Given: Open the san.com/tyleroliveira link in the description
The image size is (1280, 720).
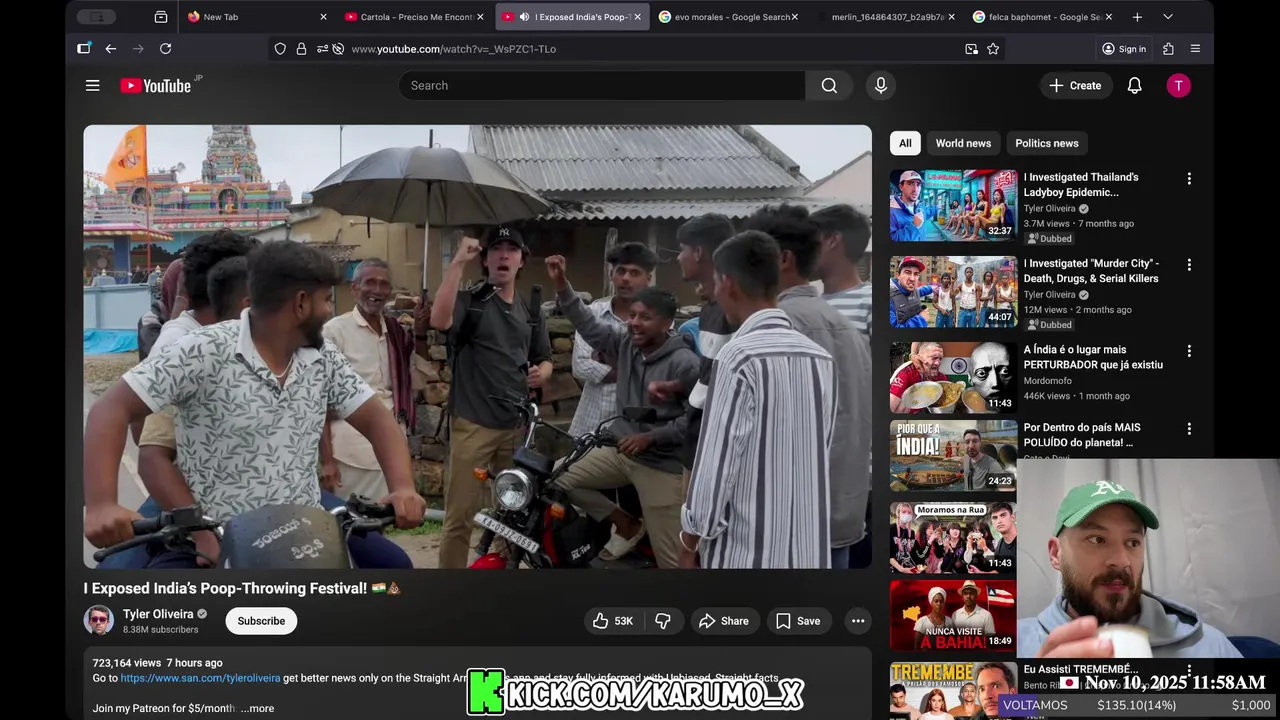Looking at the screenshot, I should tap(200, 678).
